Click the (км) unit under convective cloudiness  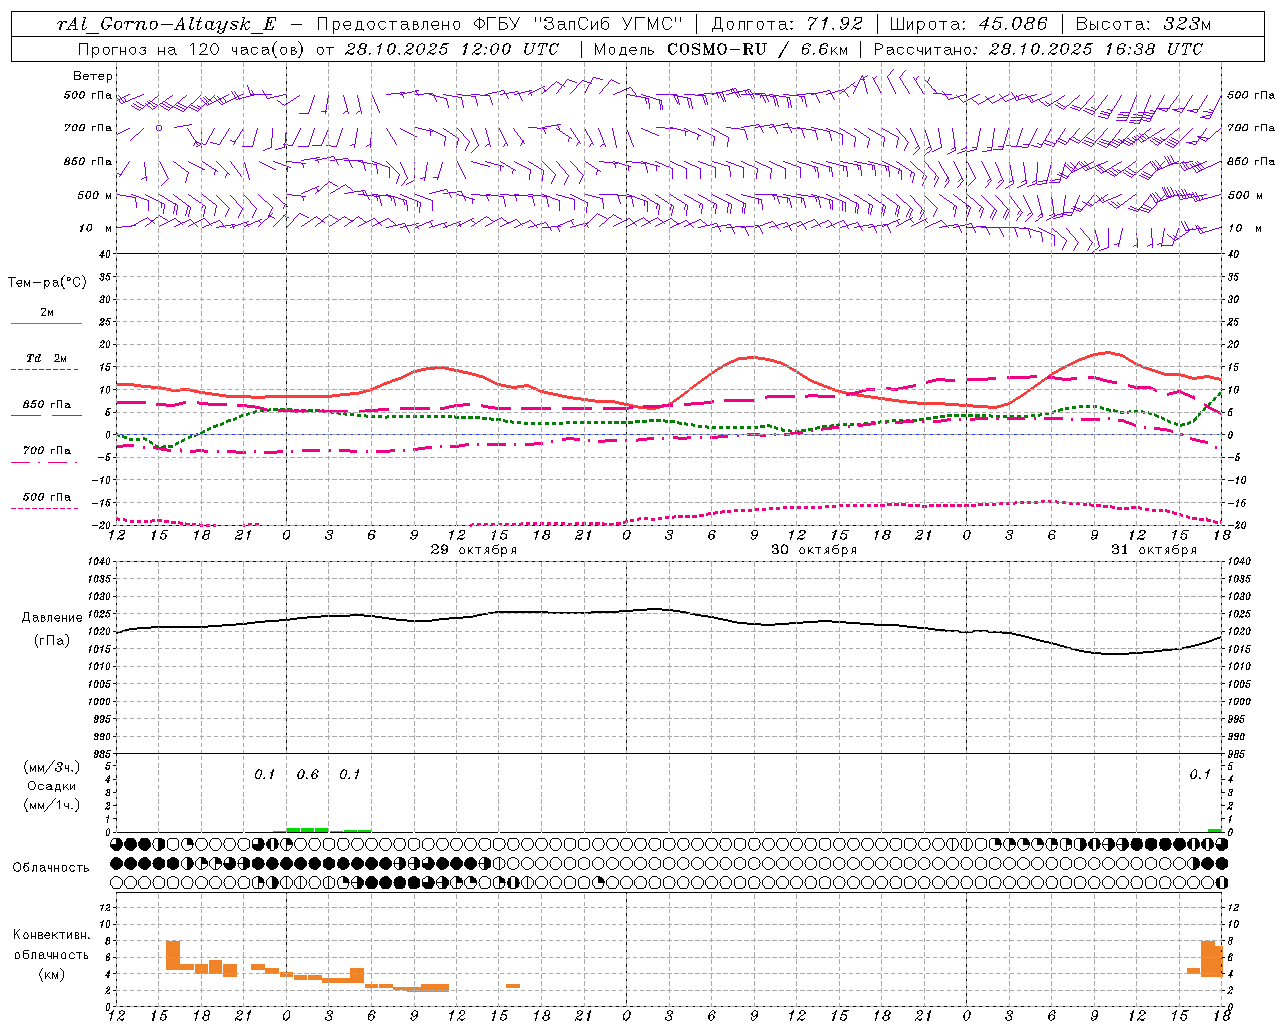click(51, 973)
